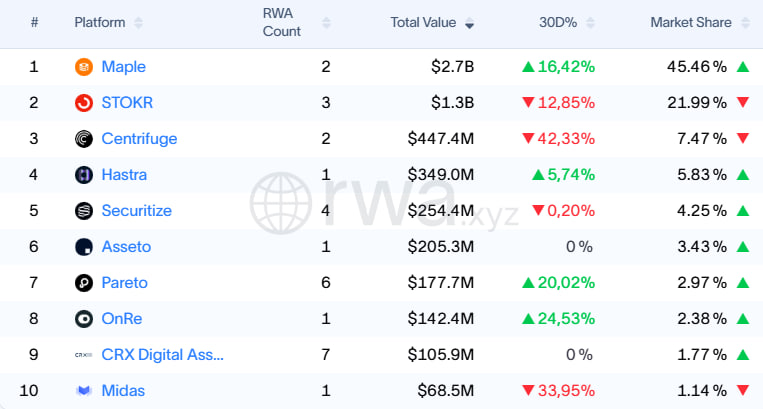Viewport: 763px width, 409px height.
Task: Sort table by Platform column arrows
Action: coord(139,23)
